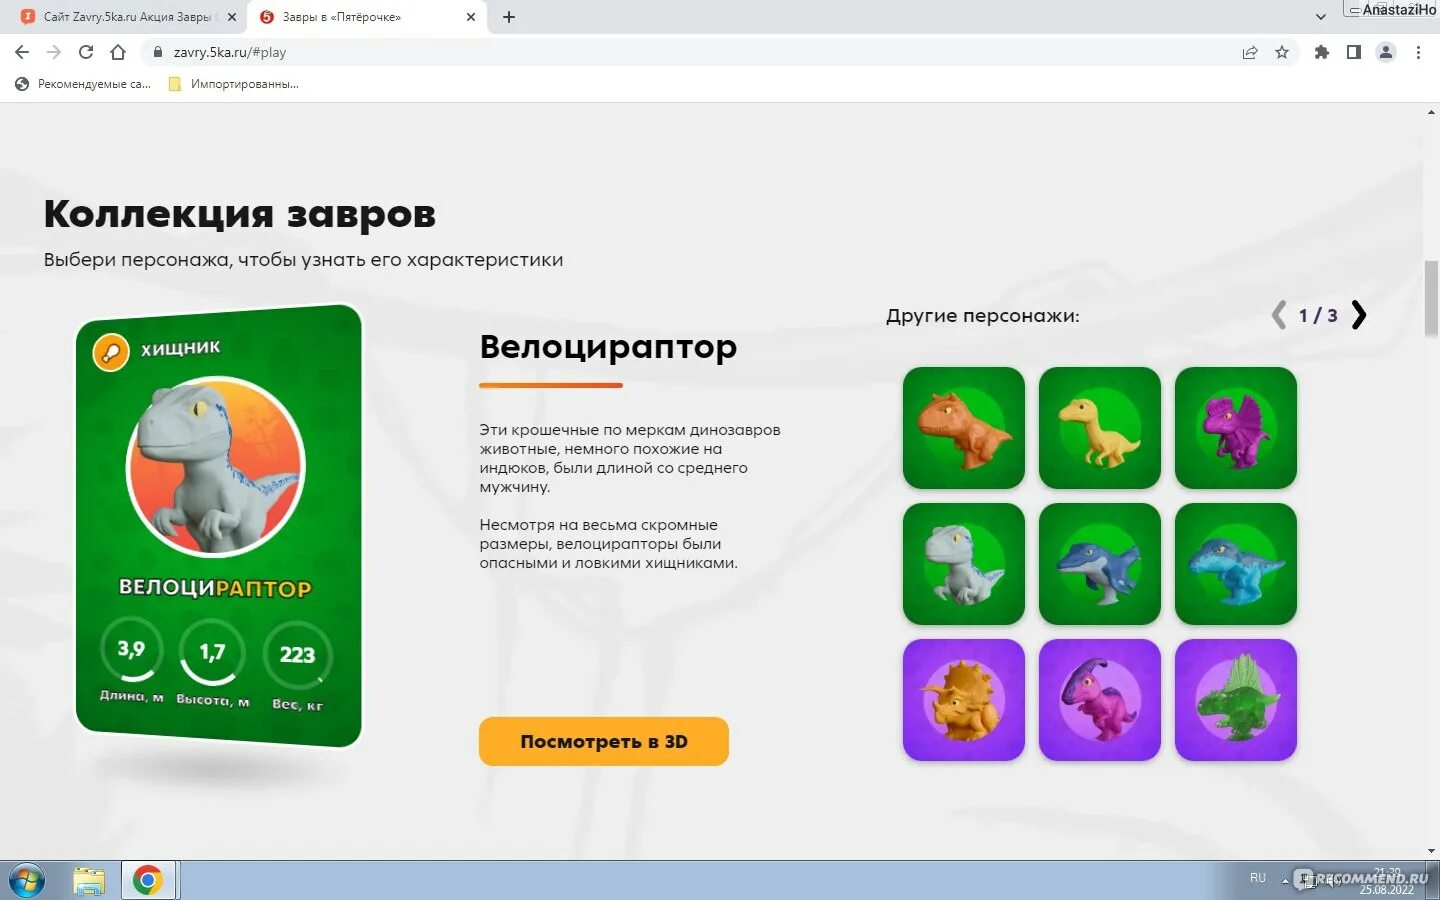Open the Chrome profile avatar
Image resolution: width=1440 pixels, height=900 pixels.
tap(1386, 52)
